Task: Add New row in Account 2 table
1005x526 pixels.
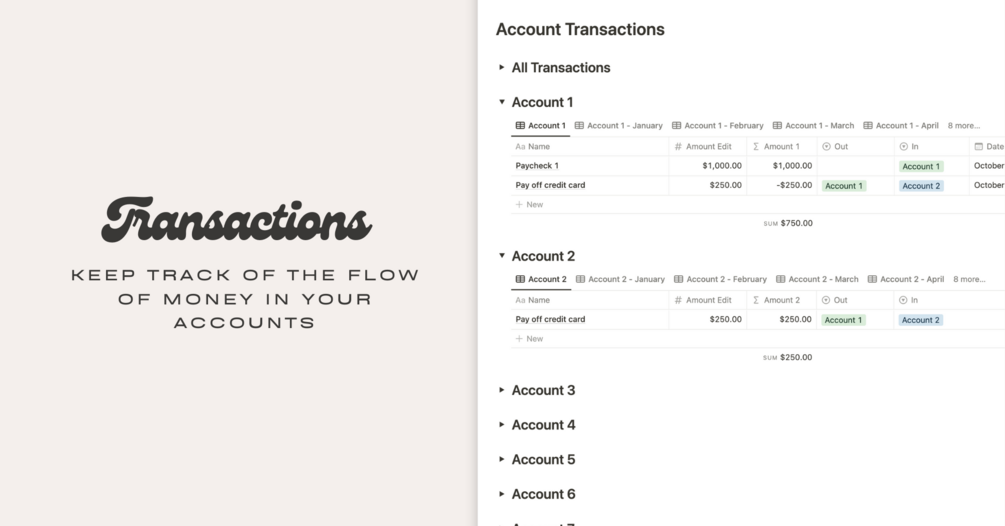Action: pyautogui.click(x=534, y=338)
